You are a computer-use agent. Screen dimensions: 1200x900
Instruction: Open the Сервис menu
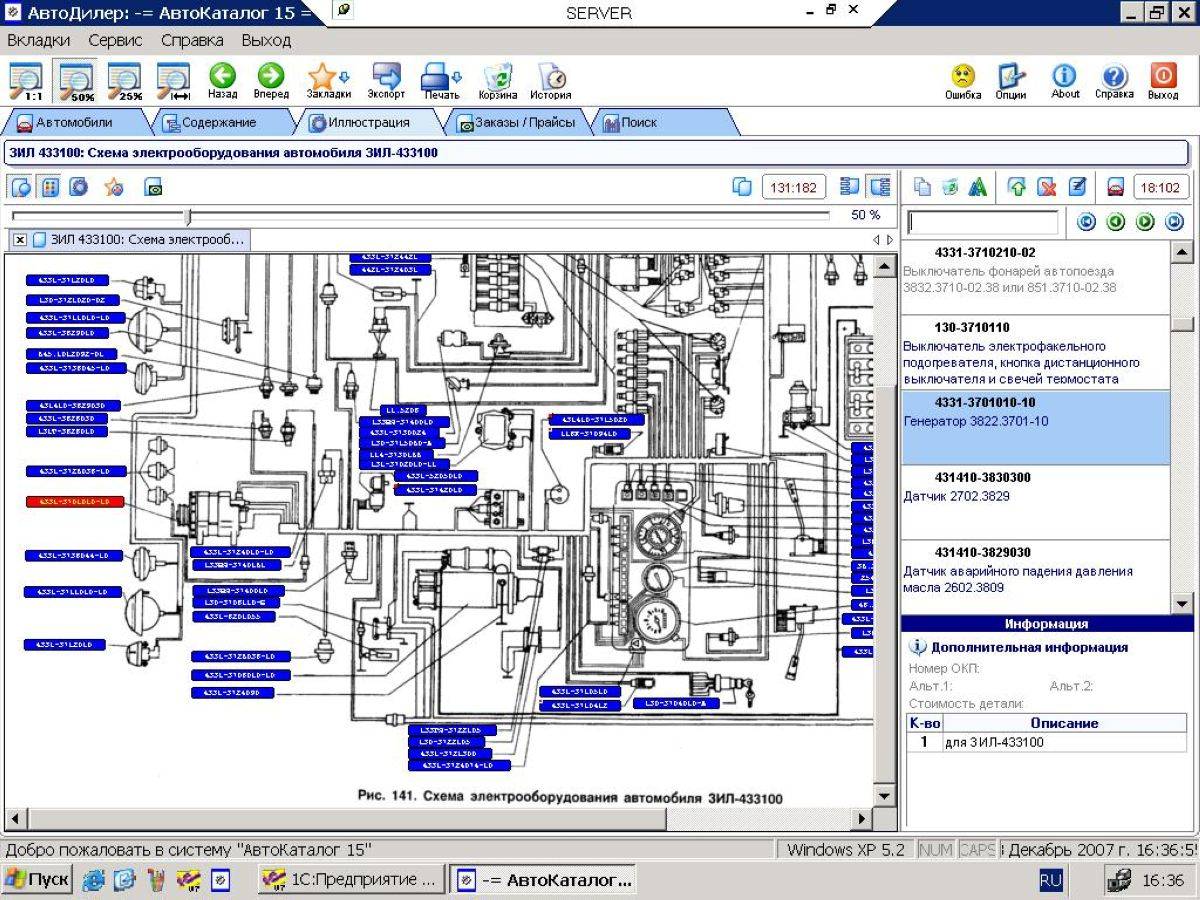pos(115,41)
